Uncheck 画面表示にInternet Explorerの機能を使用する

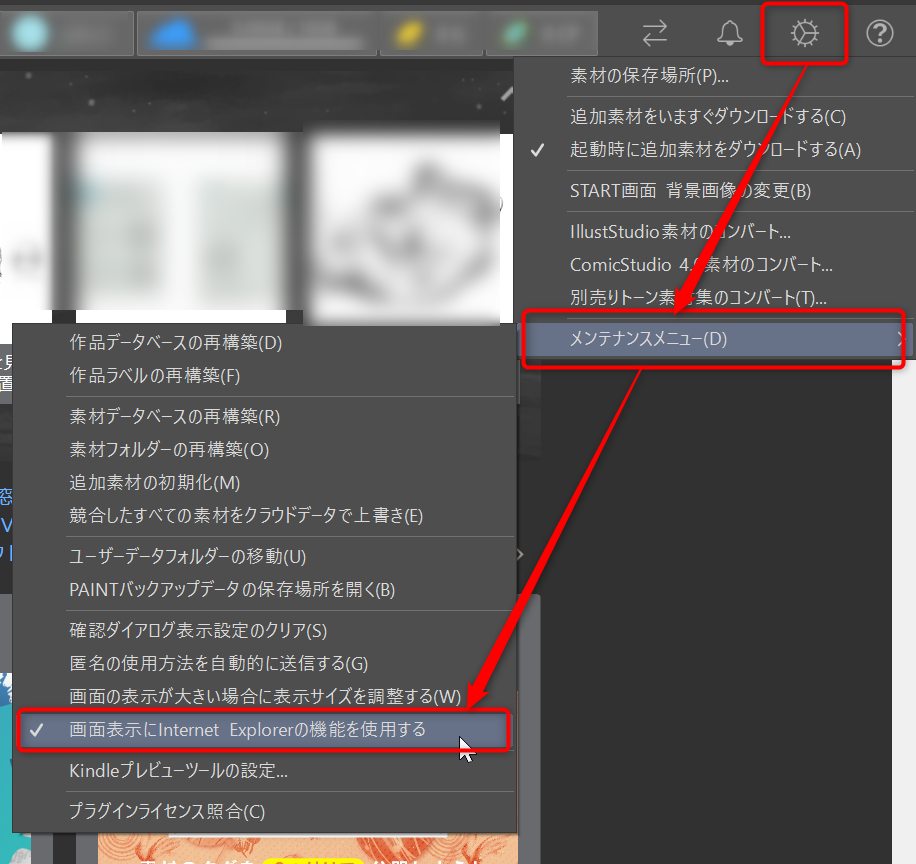[247, 730]
